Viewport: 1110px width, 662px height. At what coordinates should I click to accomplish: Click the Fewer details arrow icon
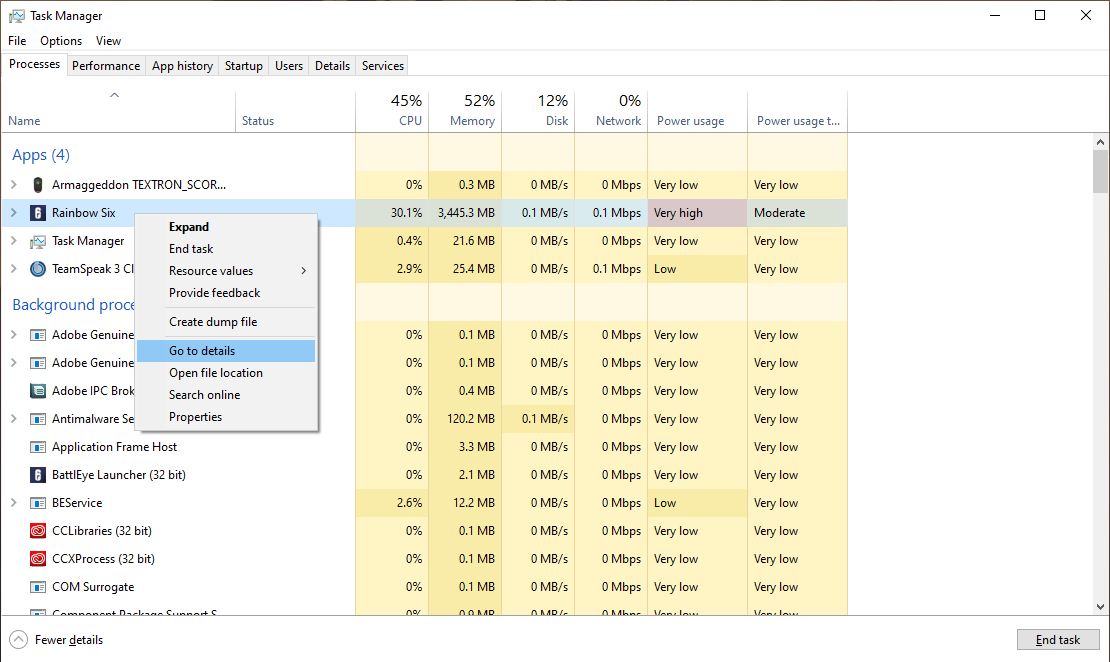point(18,640)
